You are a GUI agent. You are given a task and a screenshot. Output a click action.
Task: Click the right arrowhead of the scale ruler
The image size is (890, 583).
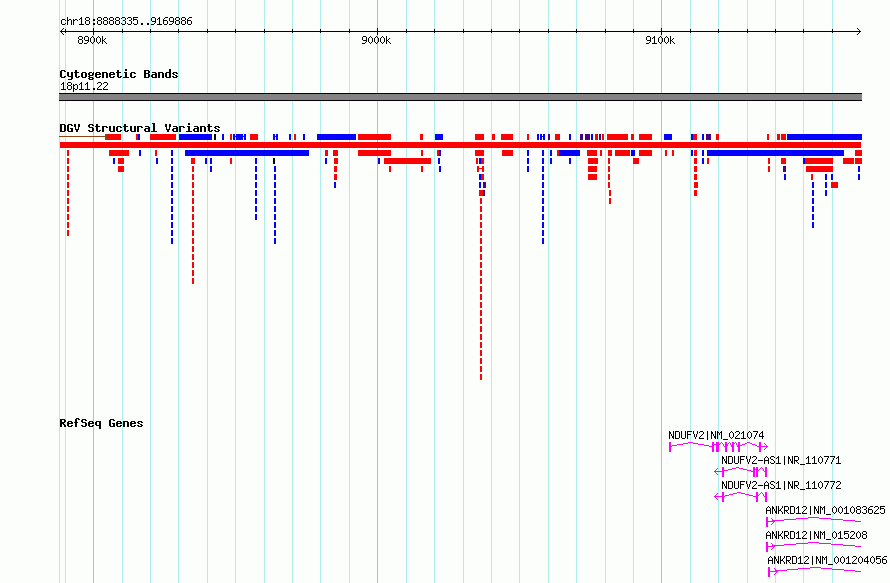pos(859,31)
